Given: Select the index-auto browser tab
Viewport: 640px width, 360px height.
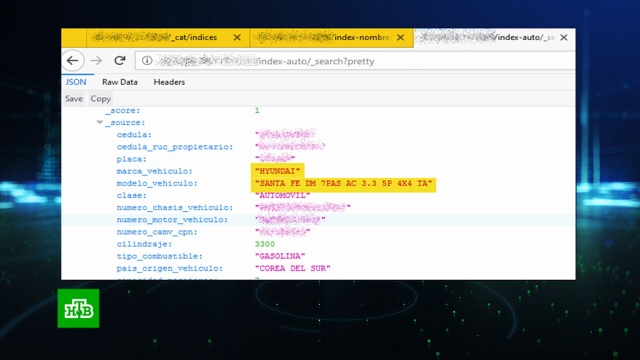Looking at the screenshot, I should coord(494,38).
